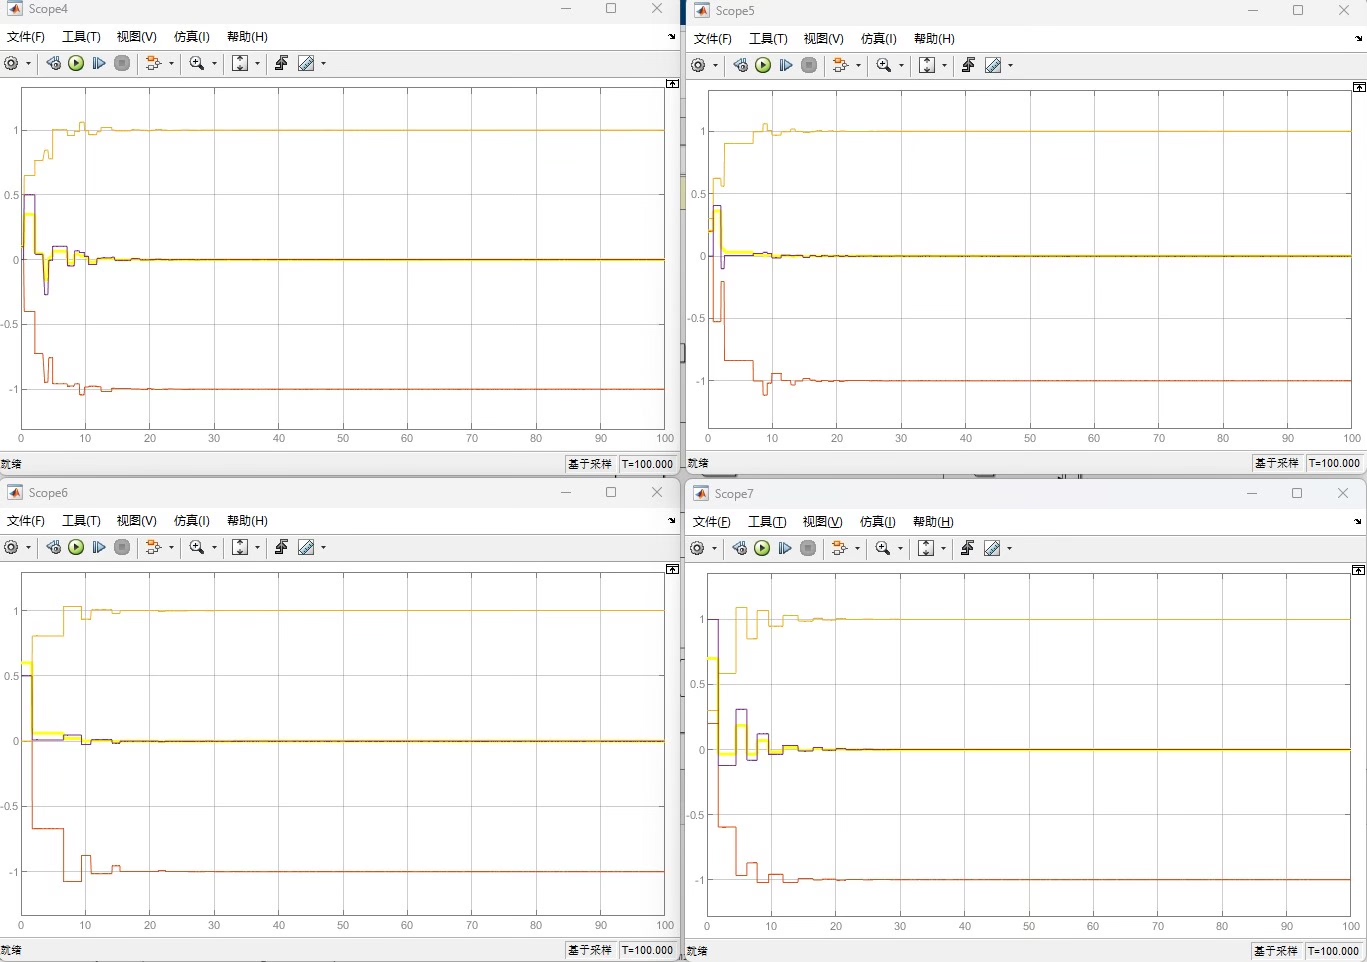Click the highlight Simulink block icon in Scope7
Image resolution: width=1367 pixels, height=962 pixels.
pyautogui.click(x=840, y=548)
